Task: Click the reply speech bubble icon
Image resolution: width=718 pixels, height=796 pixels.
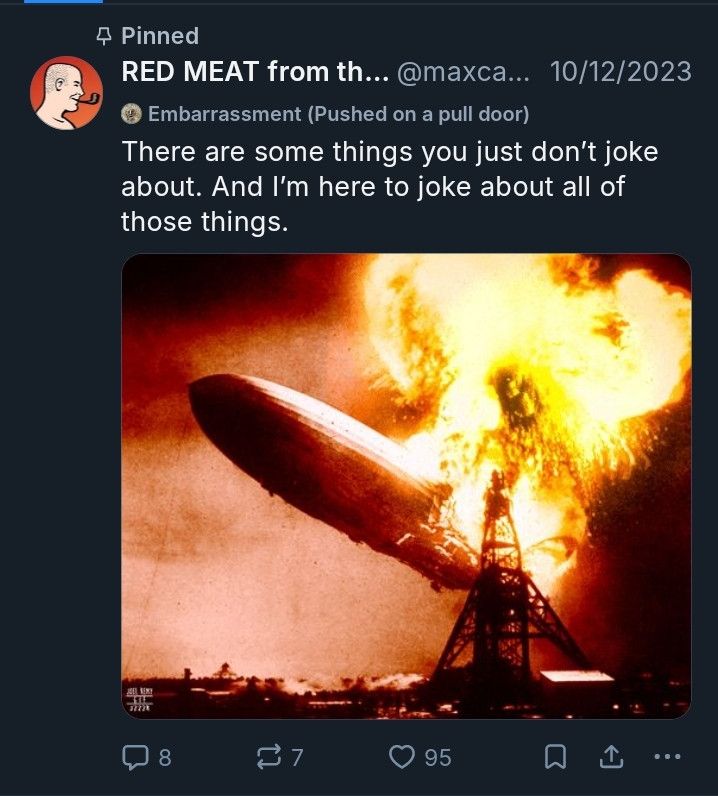Action: (x=134, y=758)
